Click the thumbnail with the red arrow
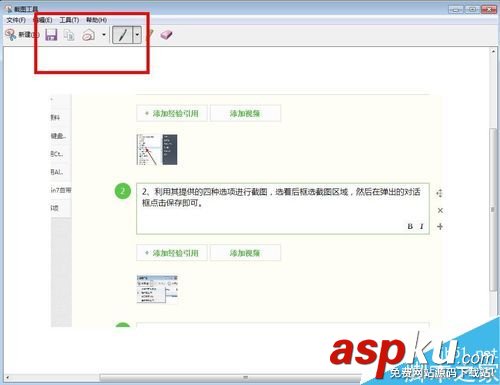 click(x=157, y=150)
